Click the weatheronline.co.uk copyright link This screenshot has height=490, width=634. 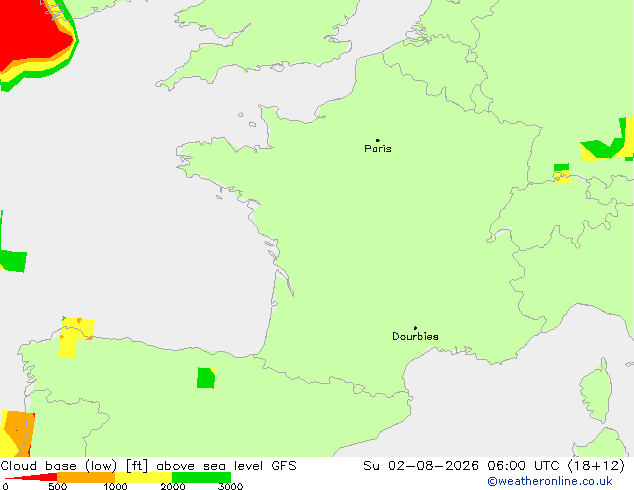(550, 481)
